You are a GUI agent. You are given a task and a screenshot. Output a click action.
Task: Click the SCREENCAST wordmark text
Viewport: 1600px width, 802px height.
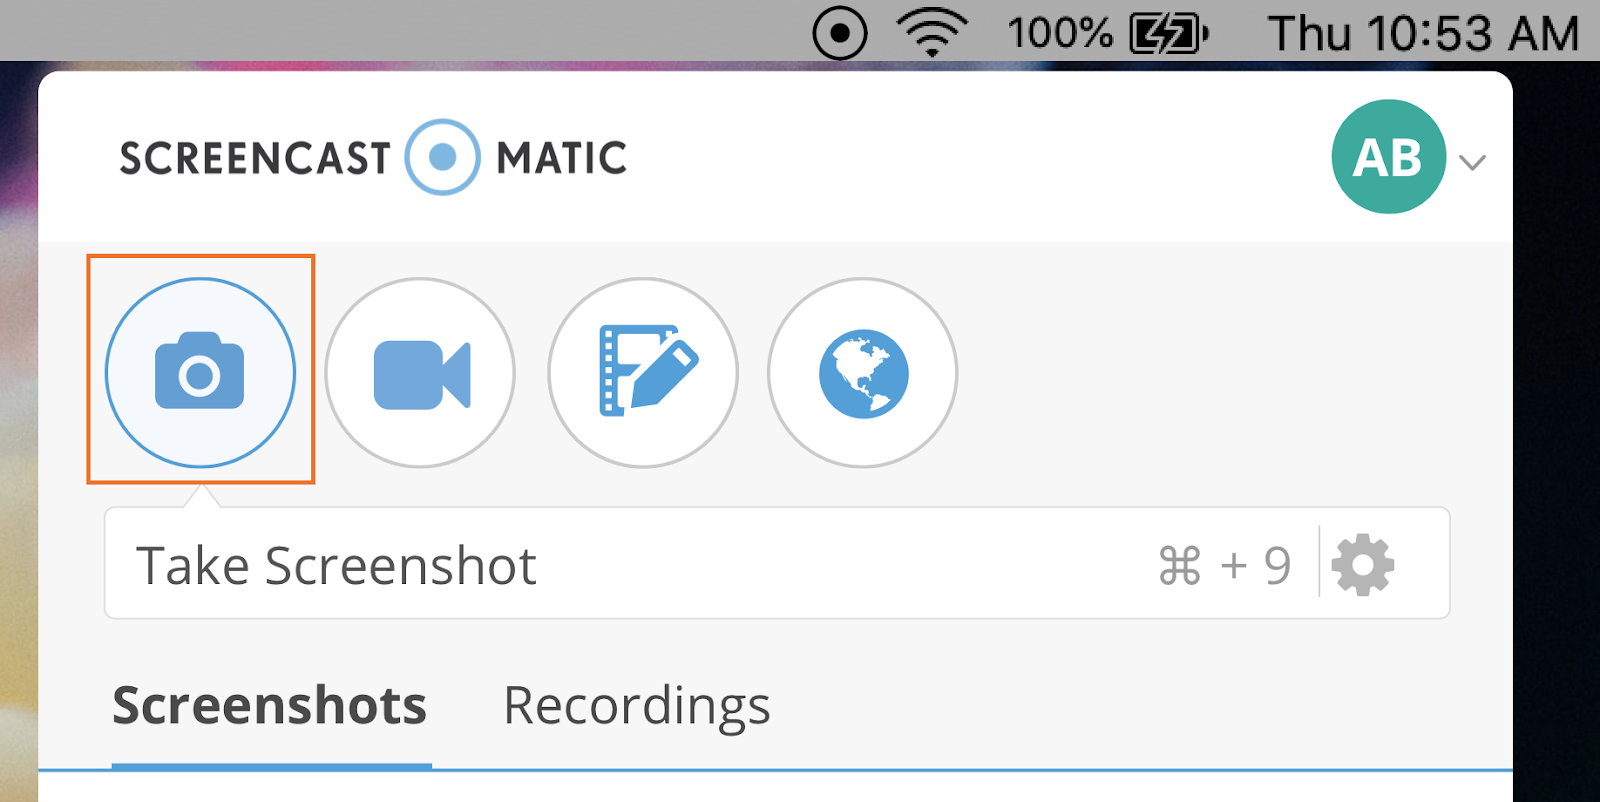(255, 158)
